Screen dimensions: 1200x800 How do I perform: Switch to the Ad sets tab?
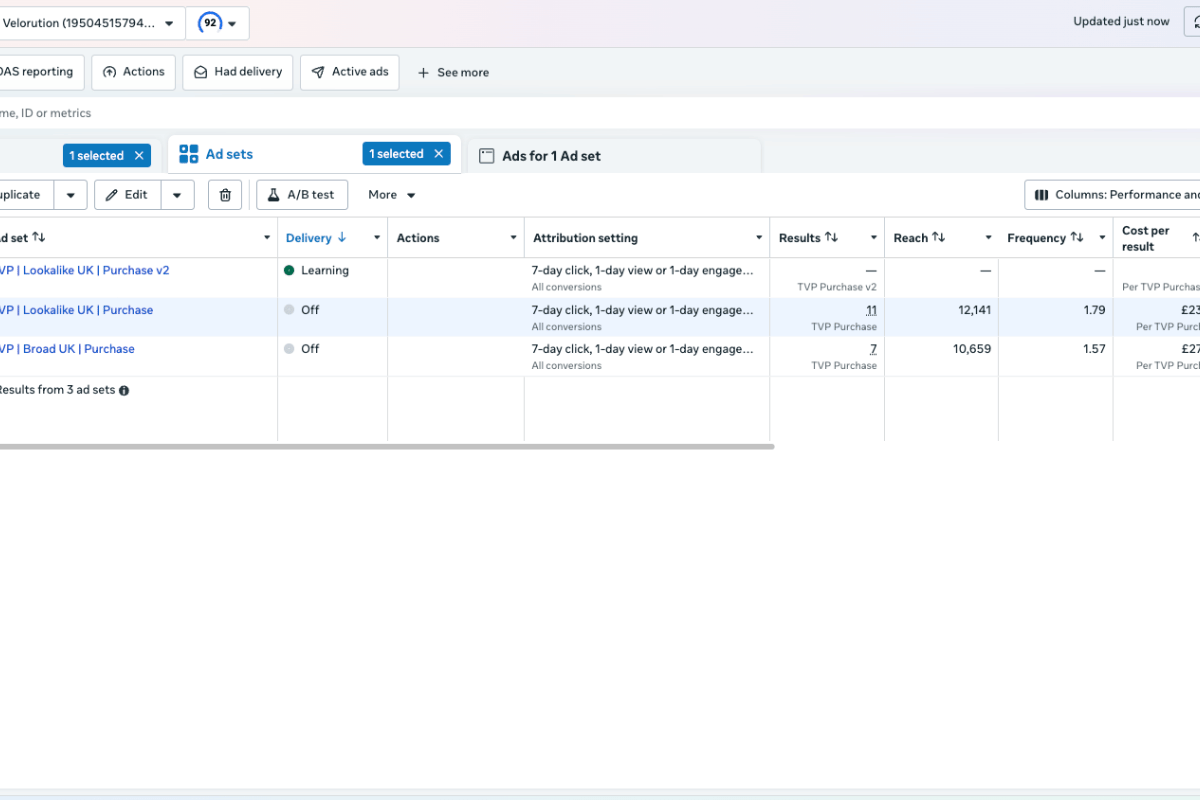pyautogui.click(x=229, y=154)
